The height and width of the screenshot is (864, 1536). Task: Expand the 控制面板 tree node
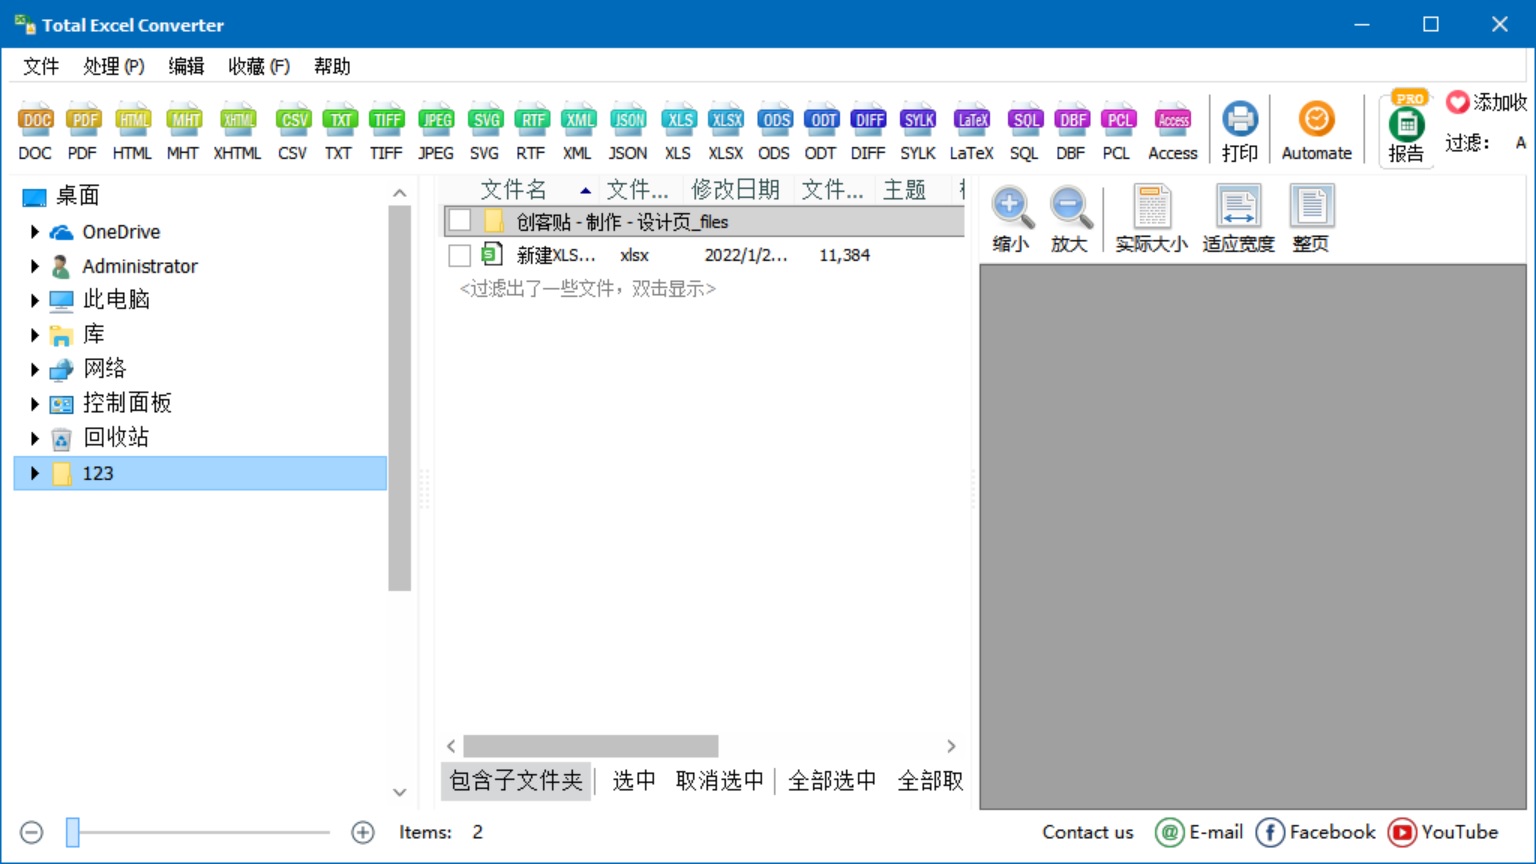(x=35, y=404)
